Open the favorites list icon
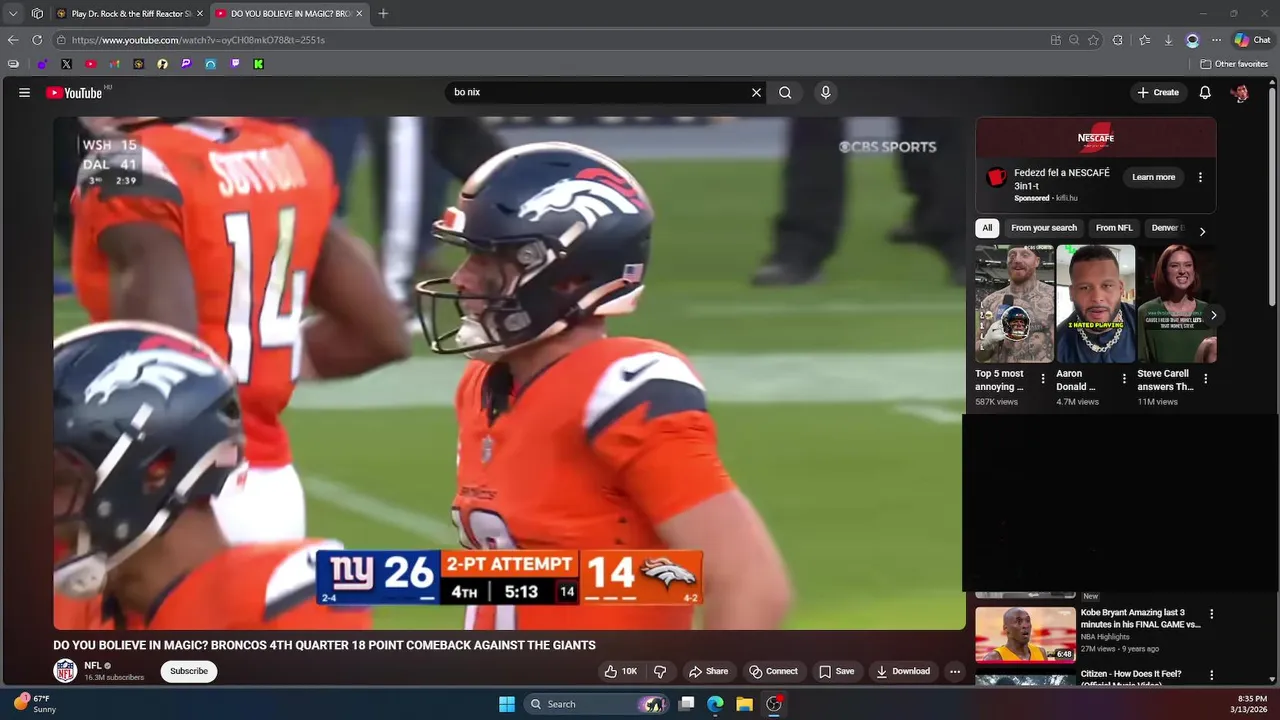 point(1144,40)
